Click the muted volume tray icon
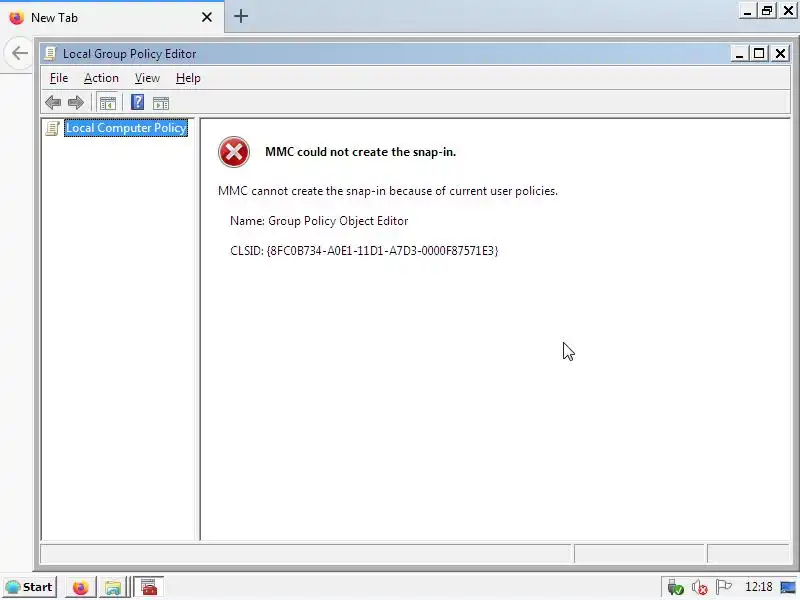The image size is (800, 600). [699, 588]
